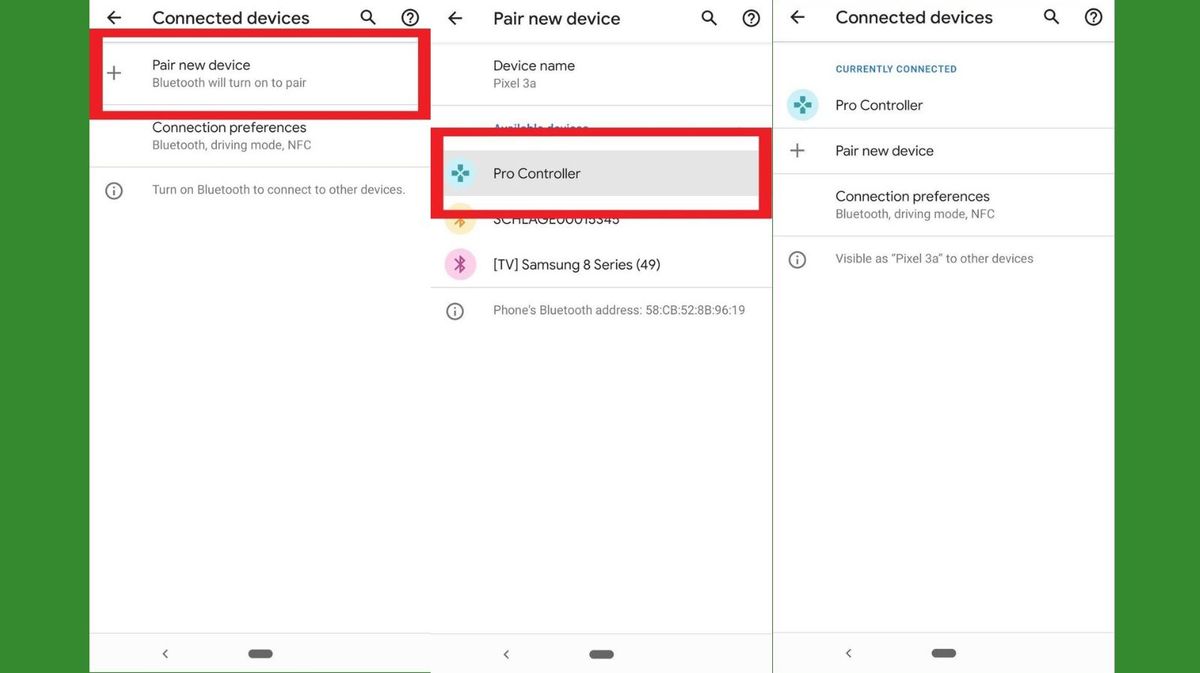
Task: Open Connection preferences in third screen
Action: click(x=943, y=205)
